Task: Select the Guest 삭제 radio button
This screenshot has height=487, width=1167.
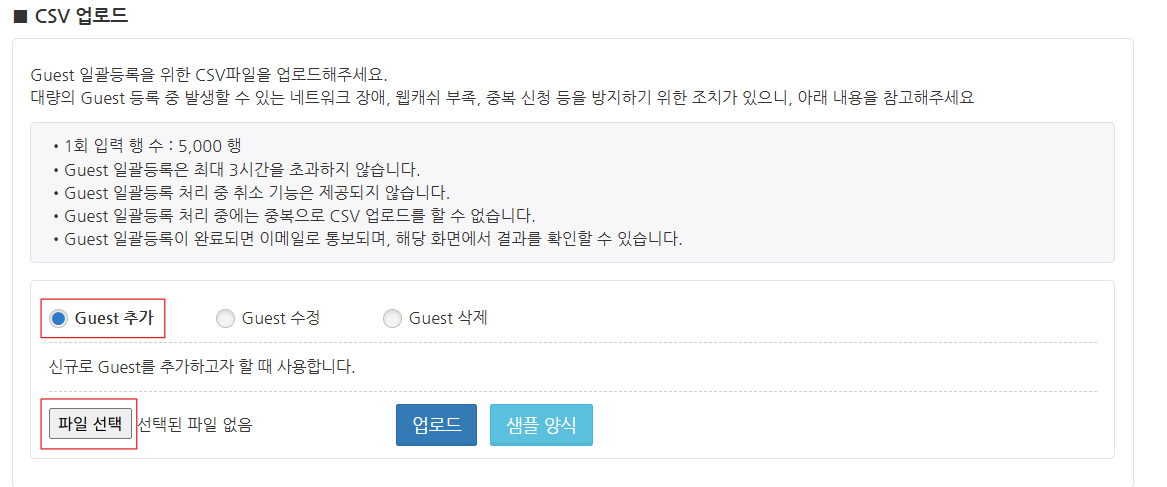Action: point(391,319)
